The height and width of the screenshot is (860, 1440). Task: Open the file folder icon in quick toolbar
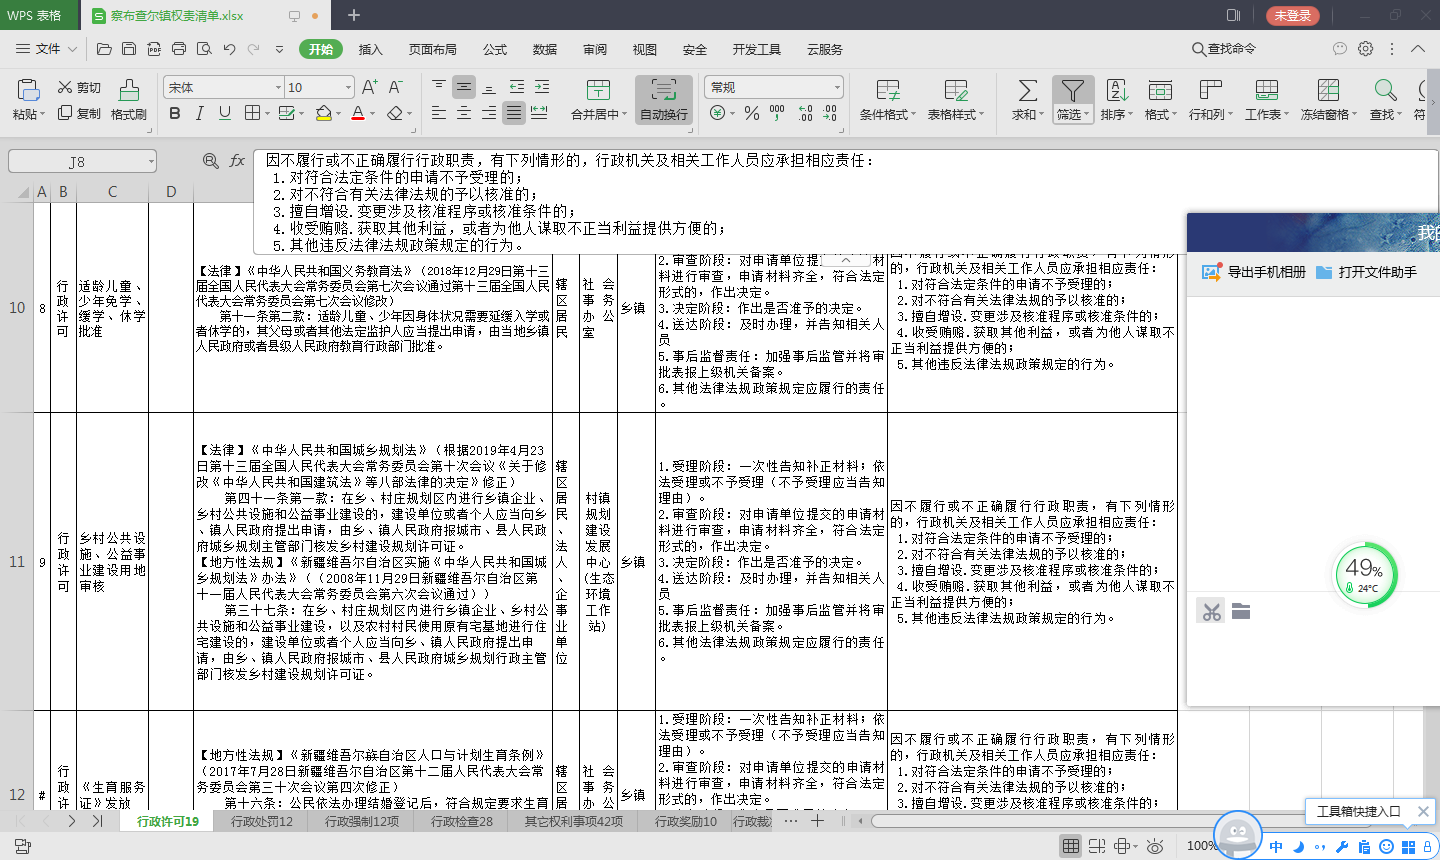point(104,49)
